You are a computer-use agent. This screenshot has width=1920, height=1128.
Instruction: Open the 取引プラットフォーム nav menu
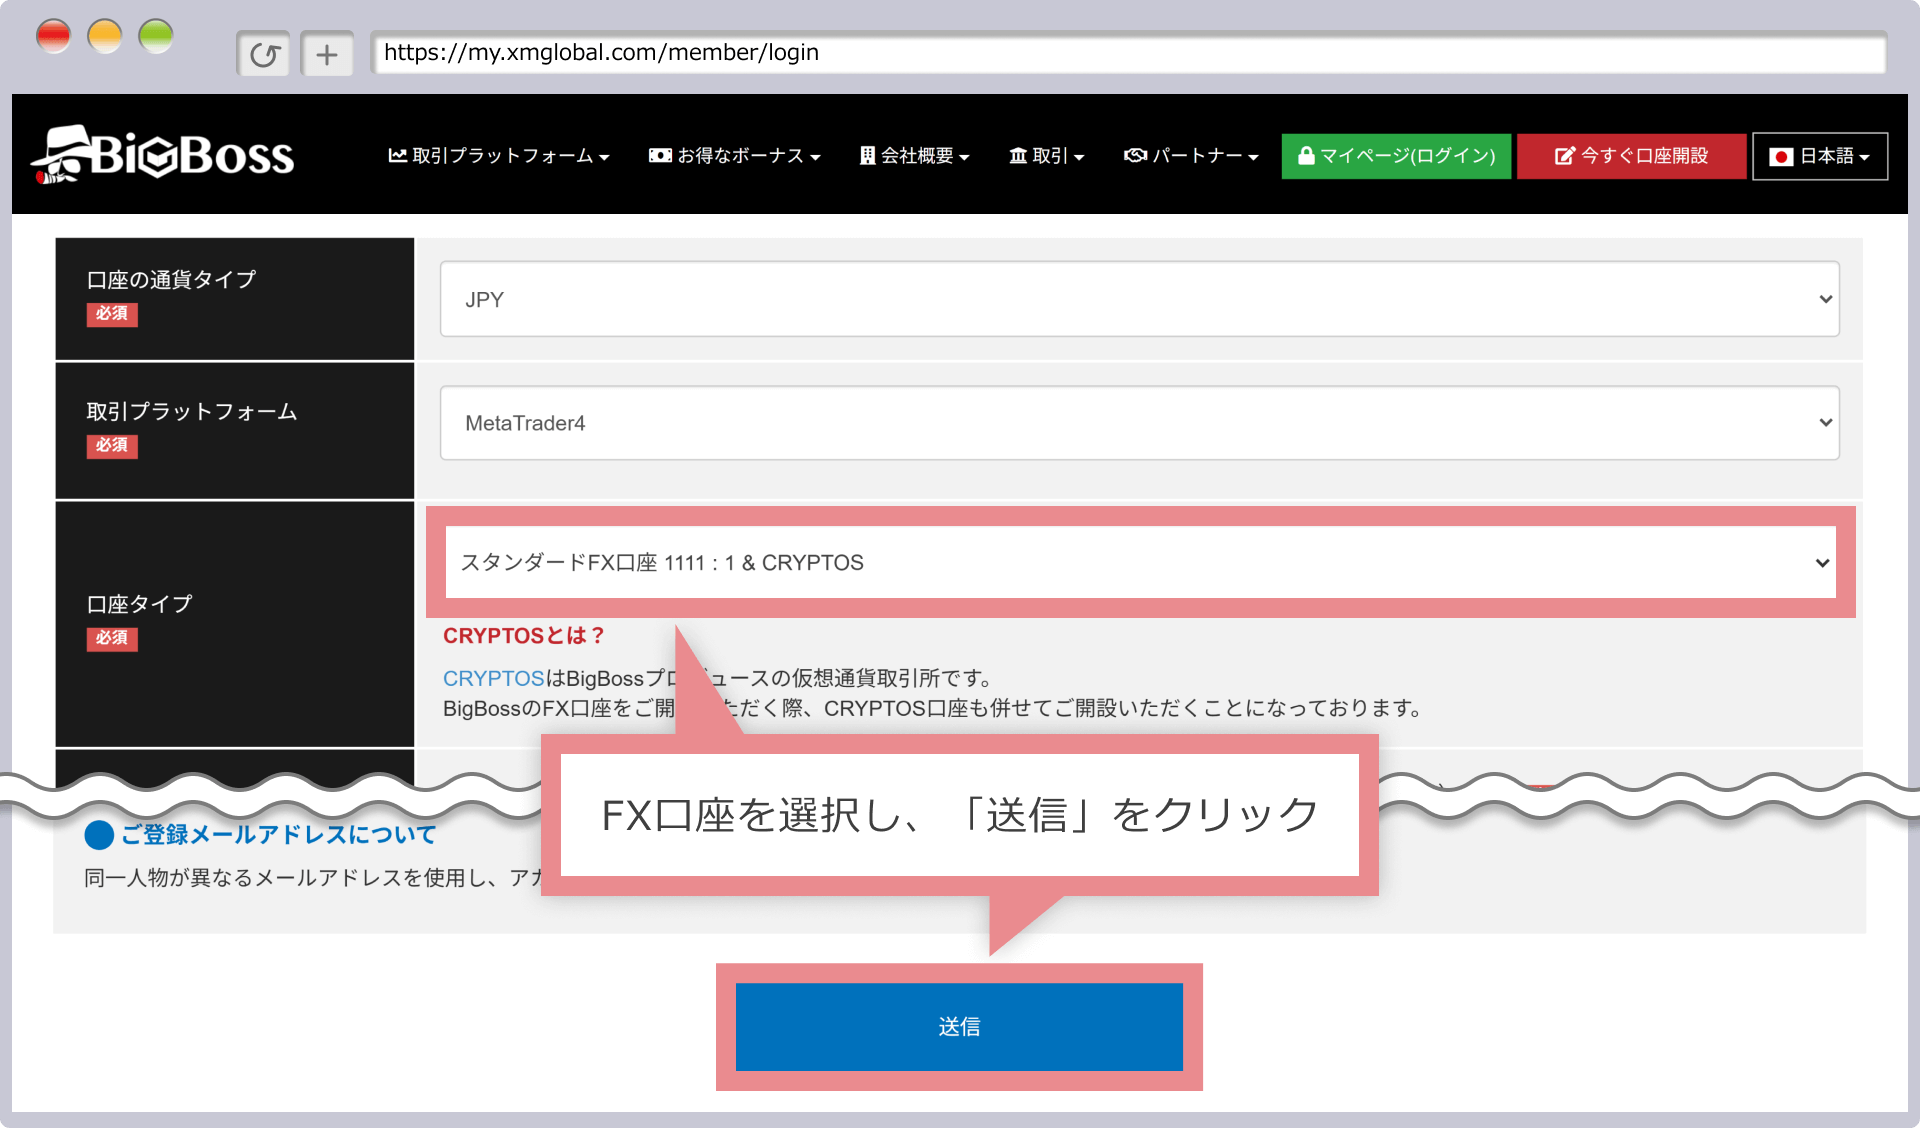(x=498, y=156)
